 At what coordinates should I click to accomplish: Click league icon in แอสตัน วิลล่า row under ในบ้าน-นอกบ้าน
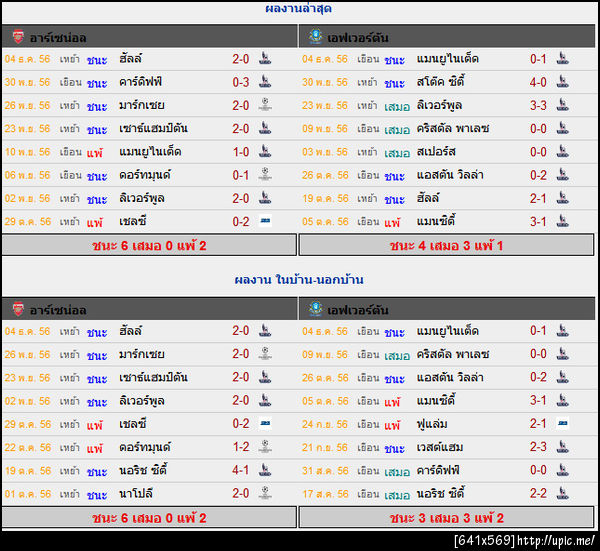[562, 377]
